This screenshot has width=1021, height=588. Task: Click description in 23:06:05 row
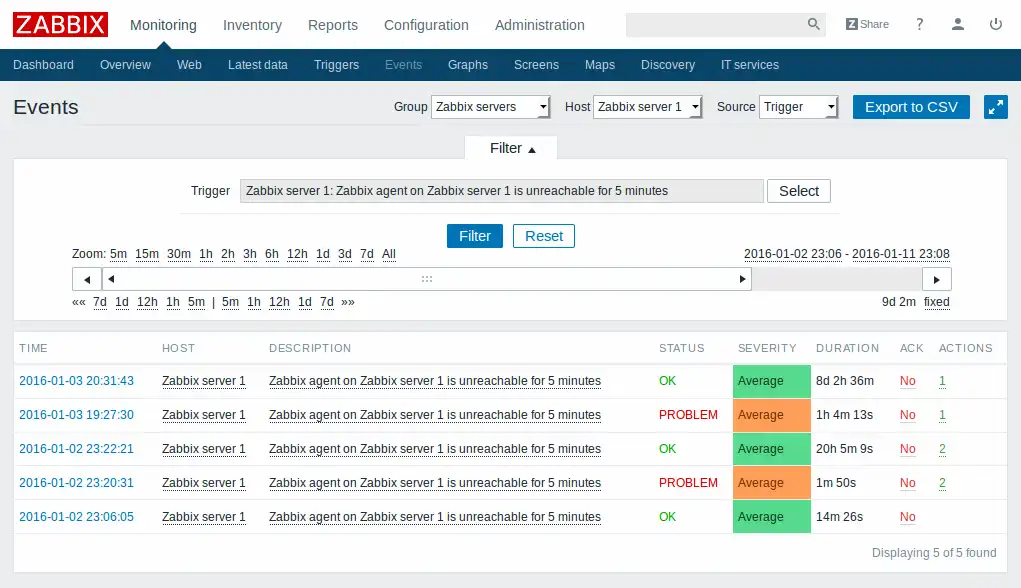click(x=435, y=516)
